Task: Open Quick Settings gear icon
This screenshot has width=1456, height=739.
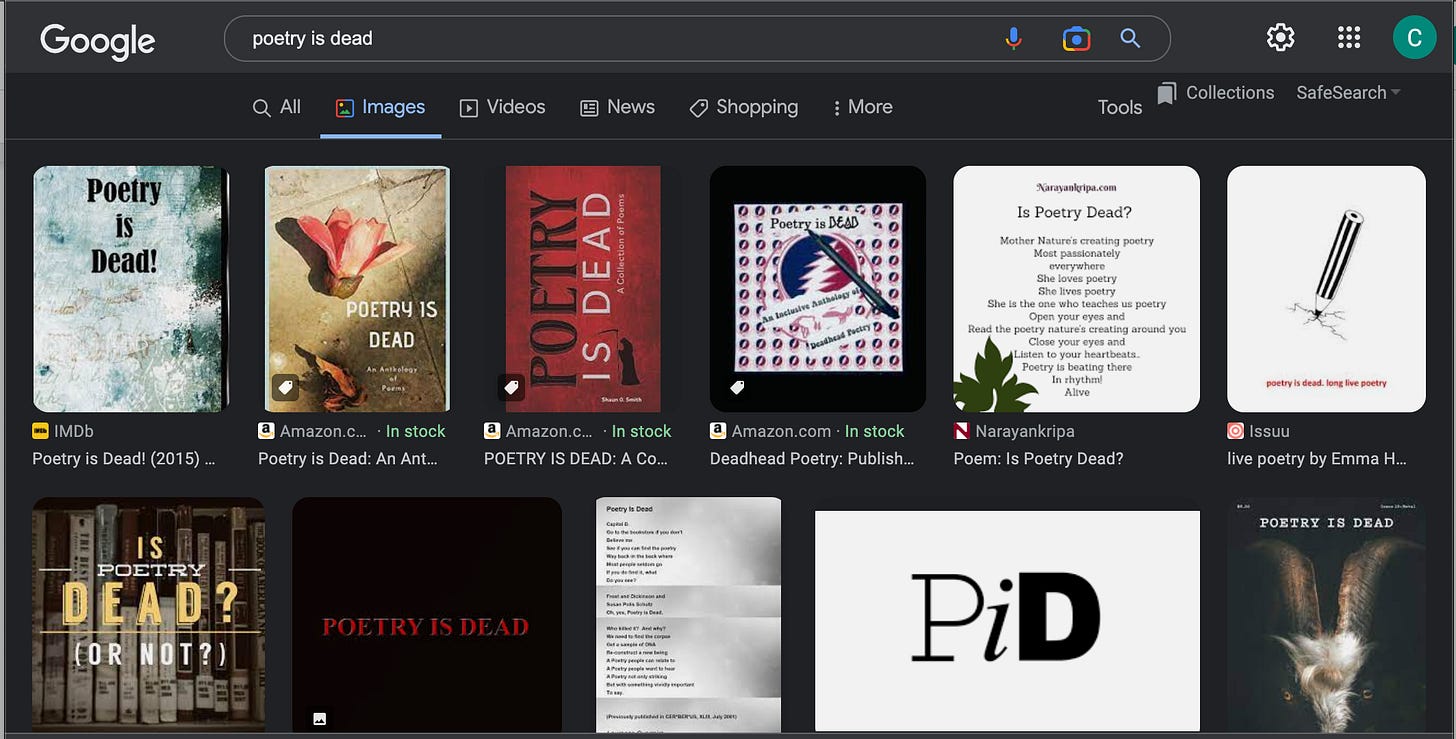Action: click(x=1281, y=38)
